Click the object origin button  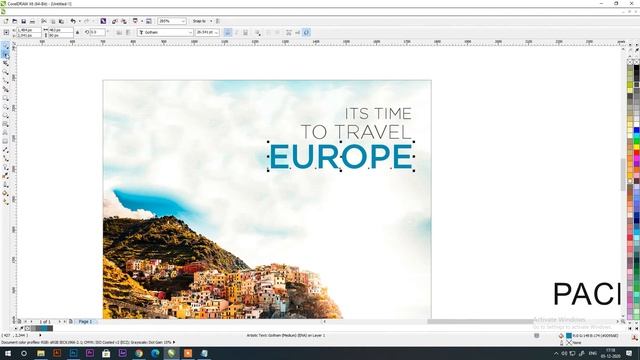click(6, 32)
